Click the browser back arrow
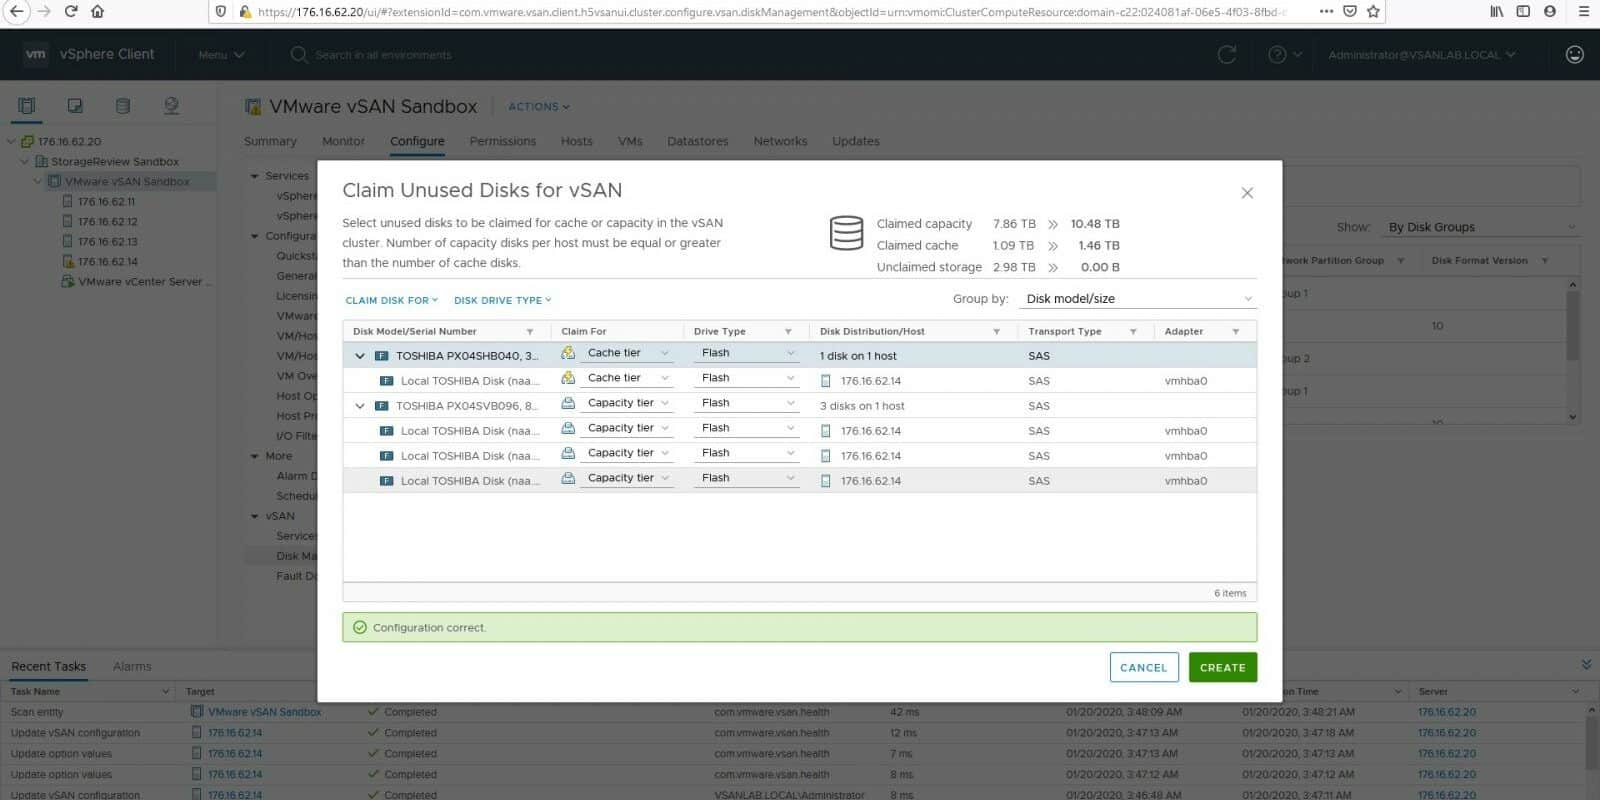Screen dimensions: 1600x800 tap(16, 11)
